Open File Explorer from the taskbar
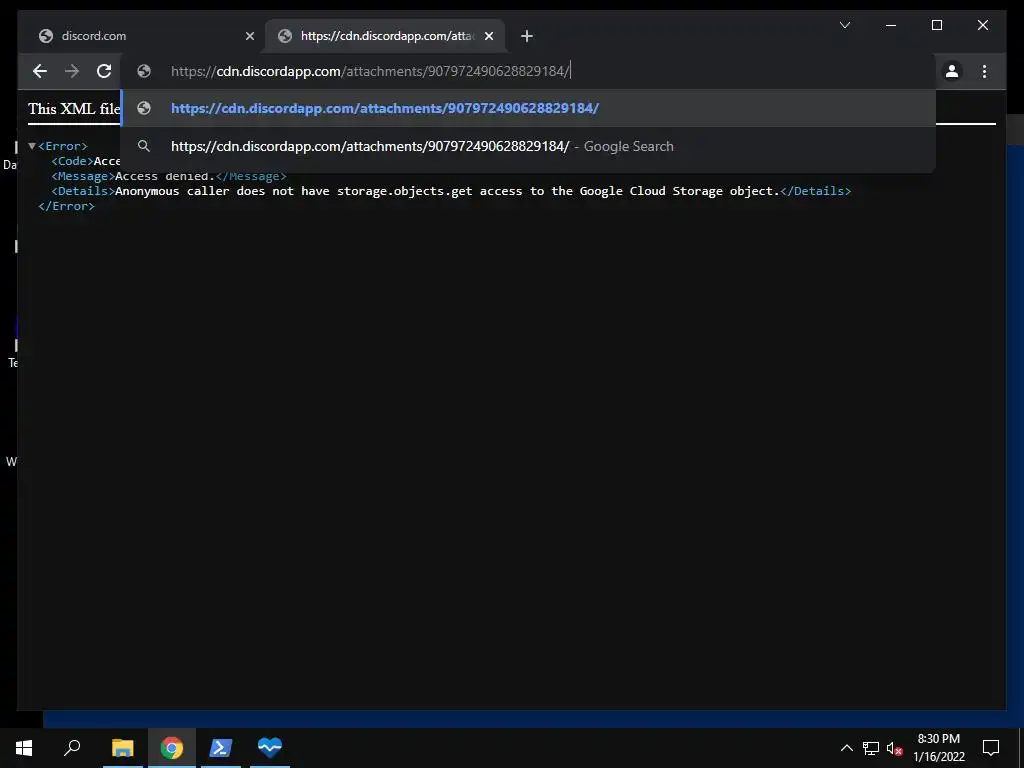 122,747
